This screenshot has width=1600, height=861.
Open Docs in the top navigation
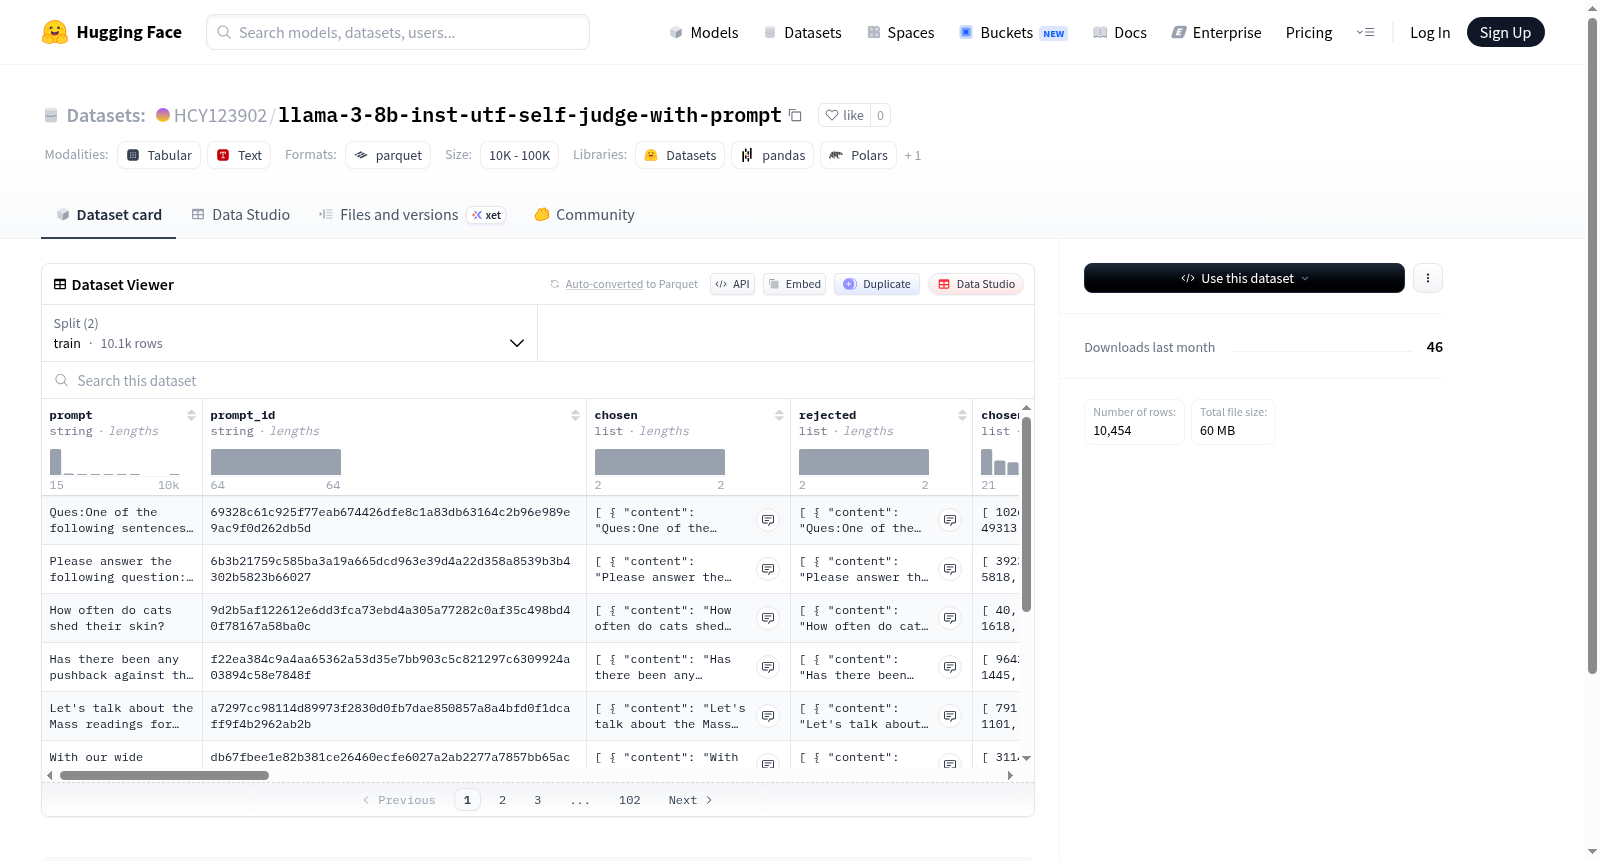pos(1120,32)
